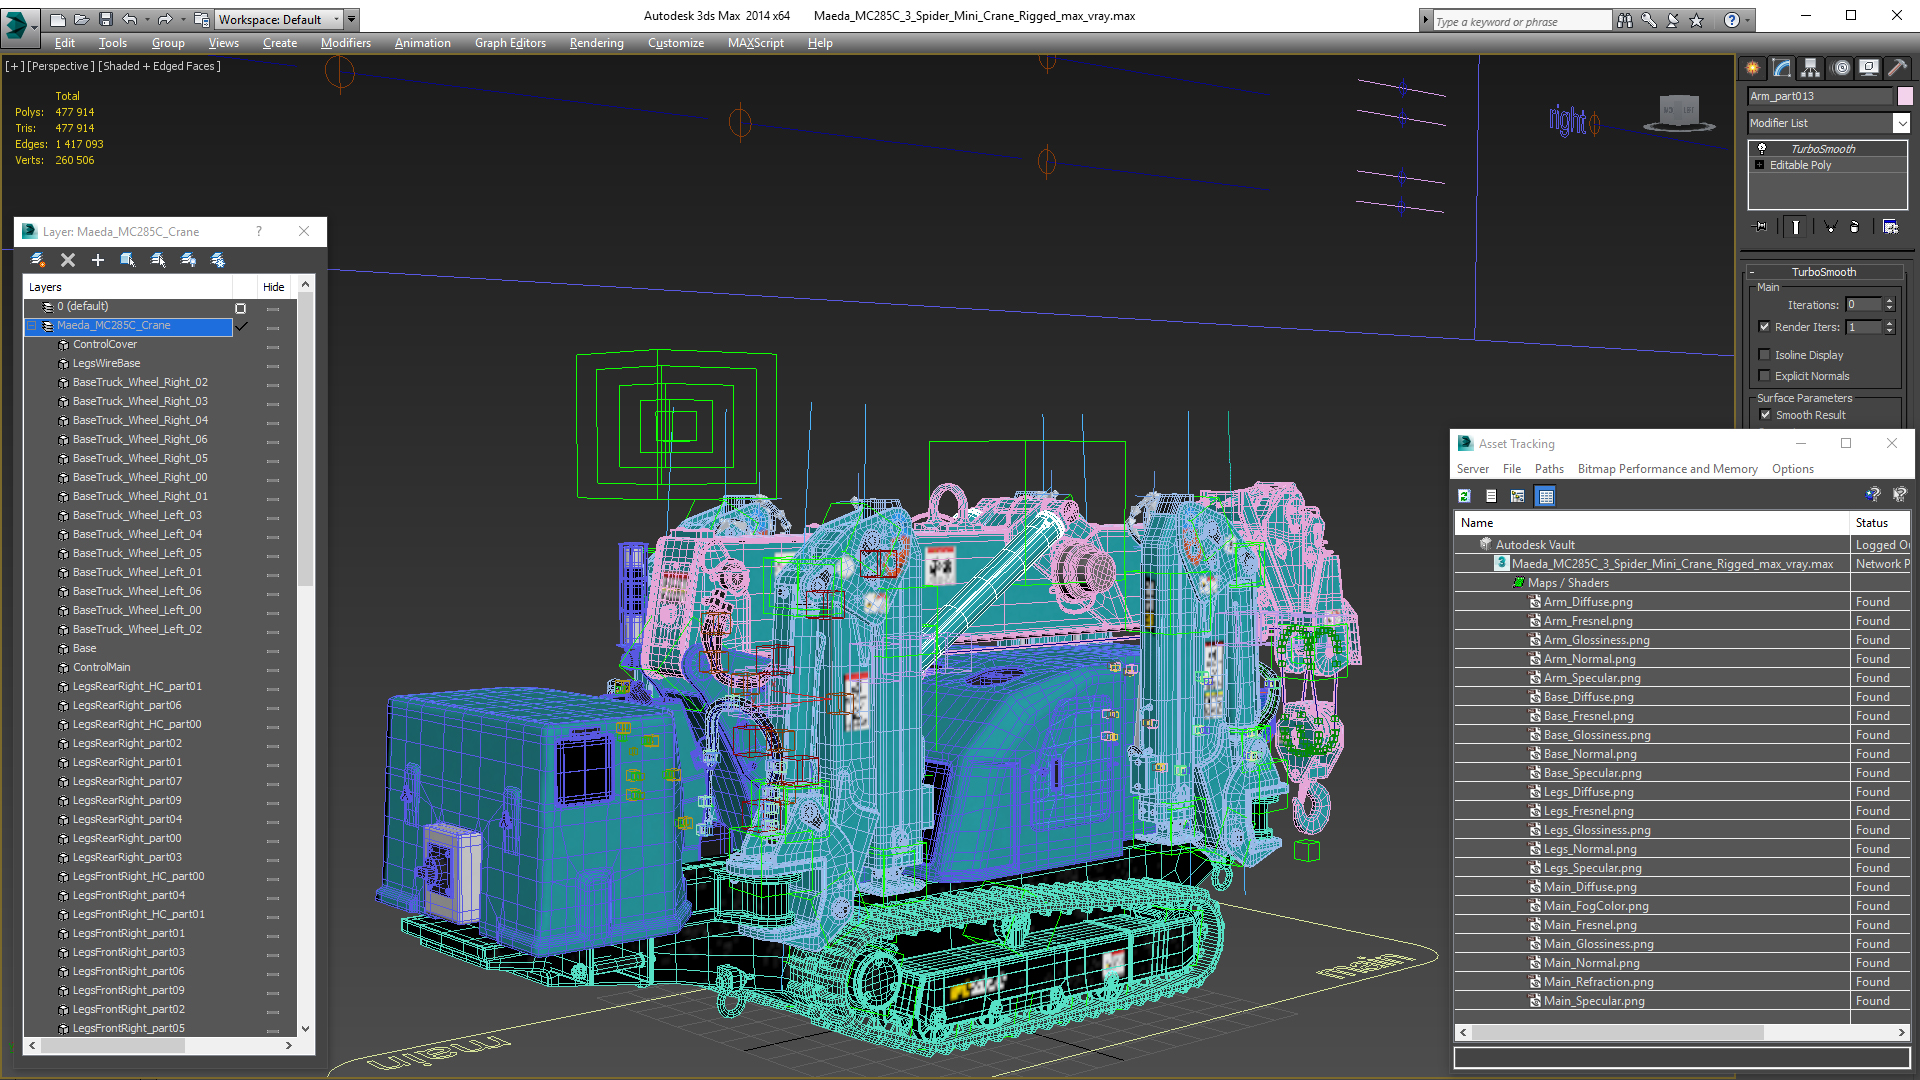Viewport: 1920px width, 1080px height.
Task: Open the Hierarchy command panel tab
Action: [x=1811, y=68]
